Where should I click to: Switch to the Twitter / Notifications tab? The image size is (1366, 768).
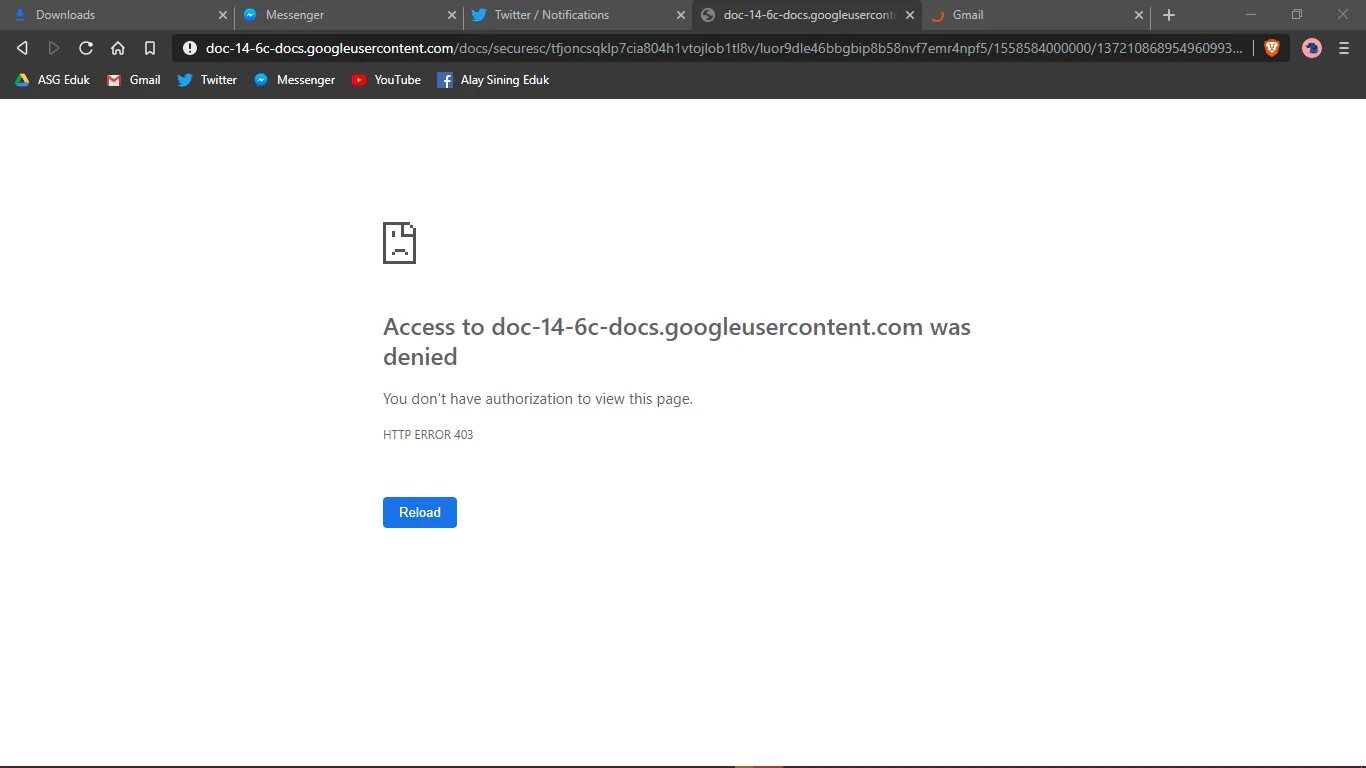(x=578, y=15)
